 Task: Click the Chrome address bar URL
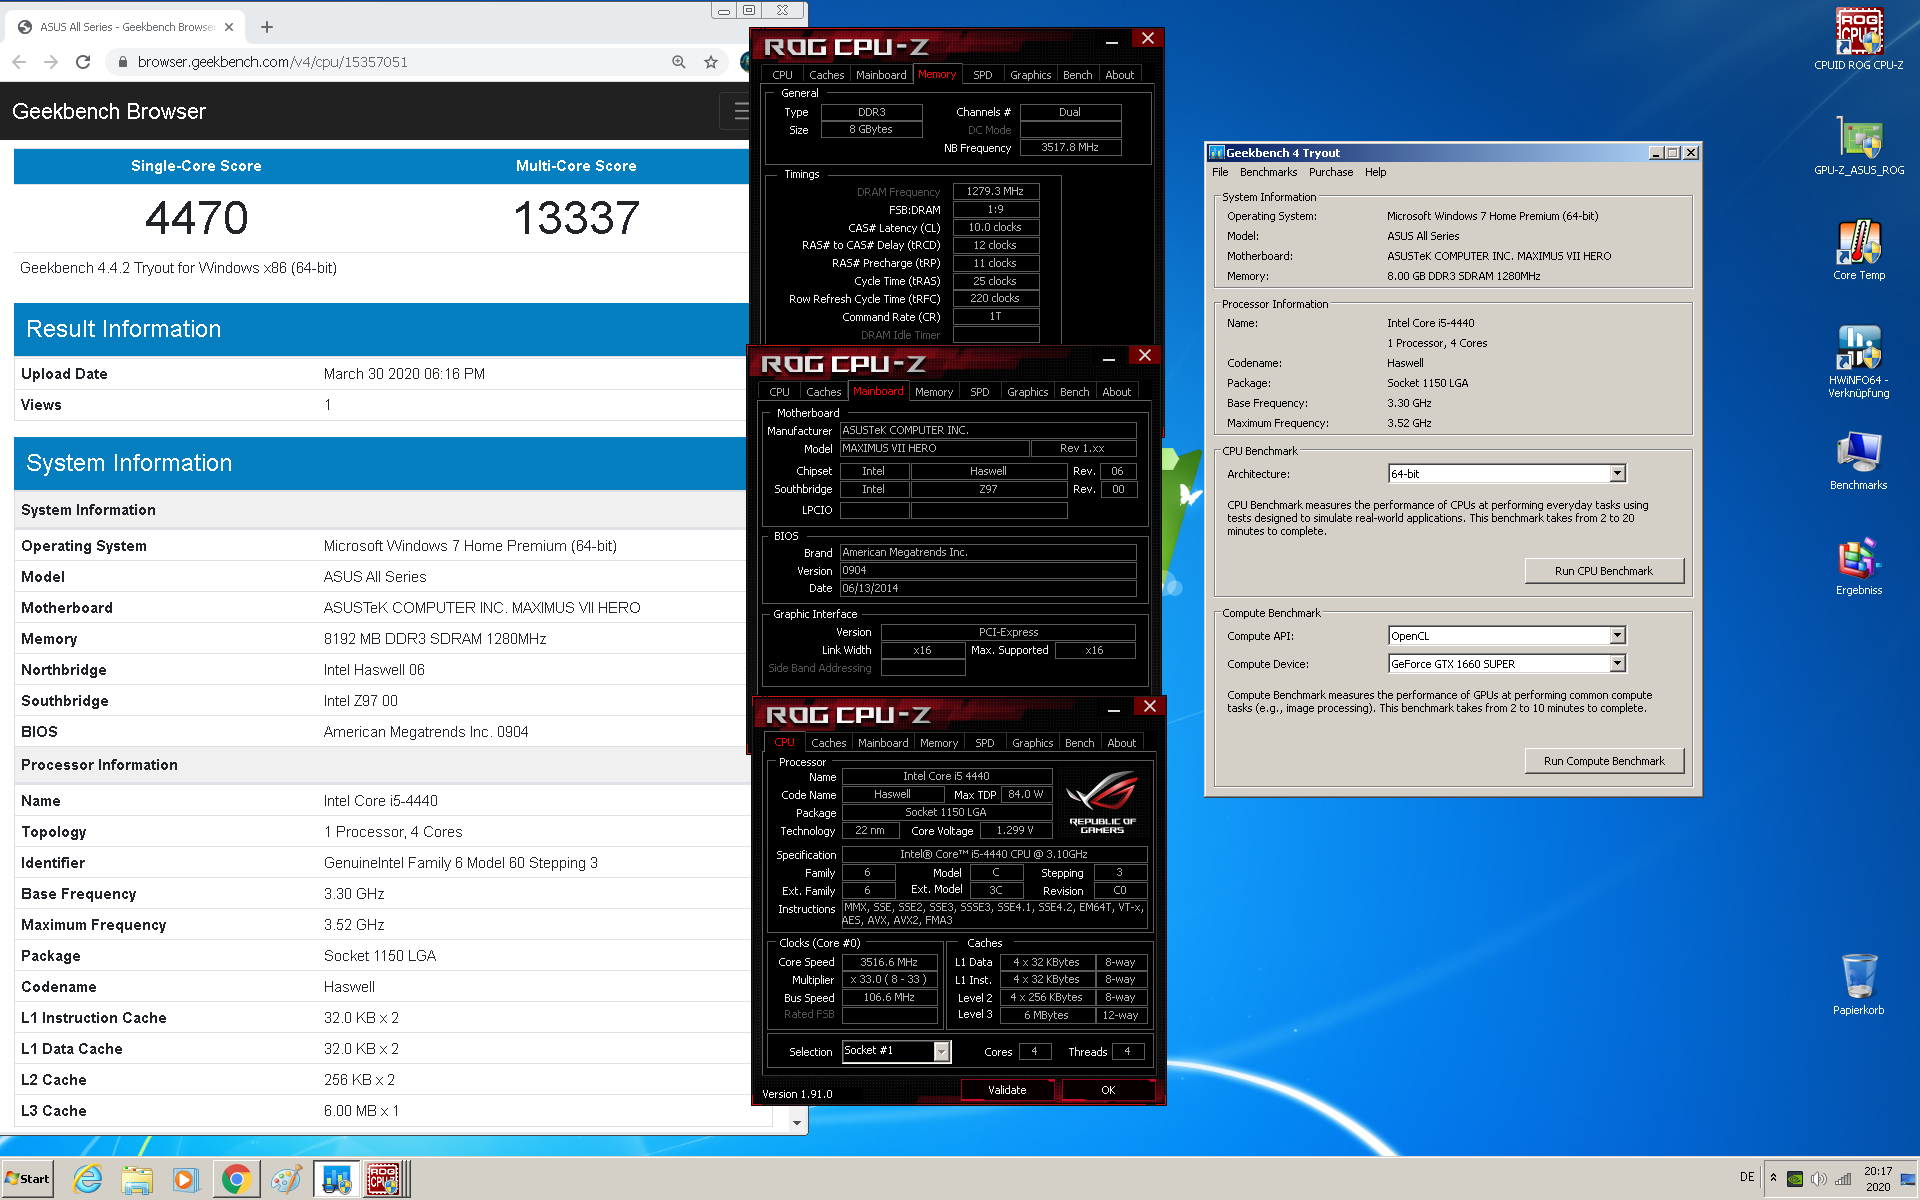(x=272, y=62)
